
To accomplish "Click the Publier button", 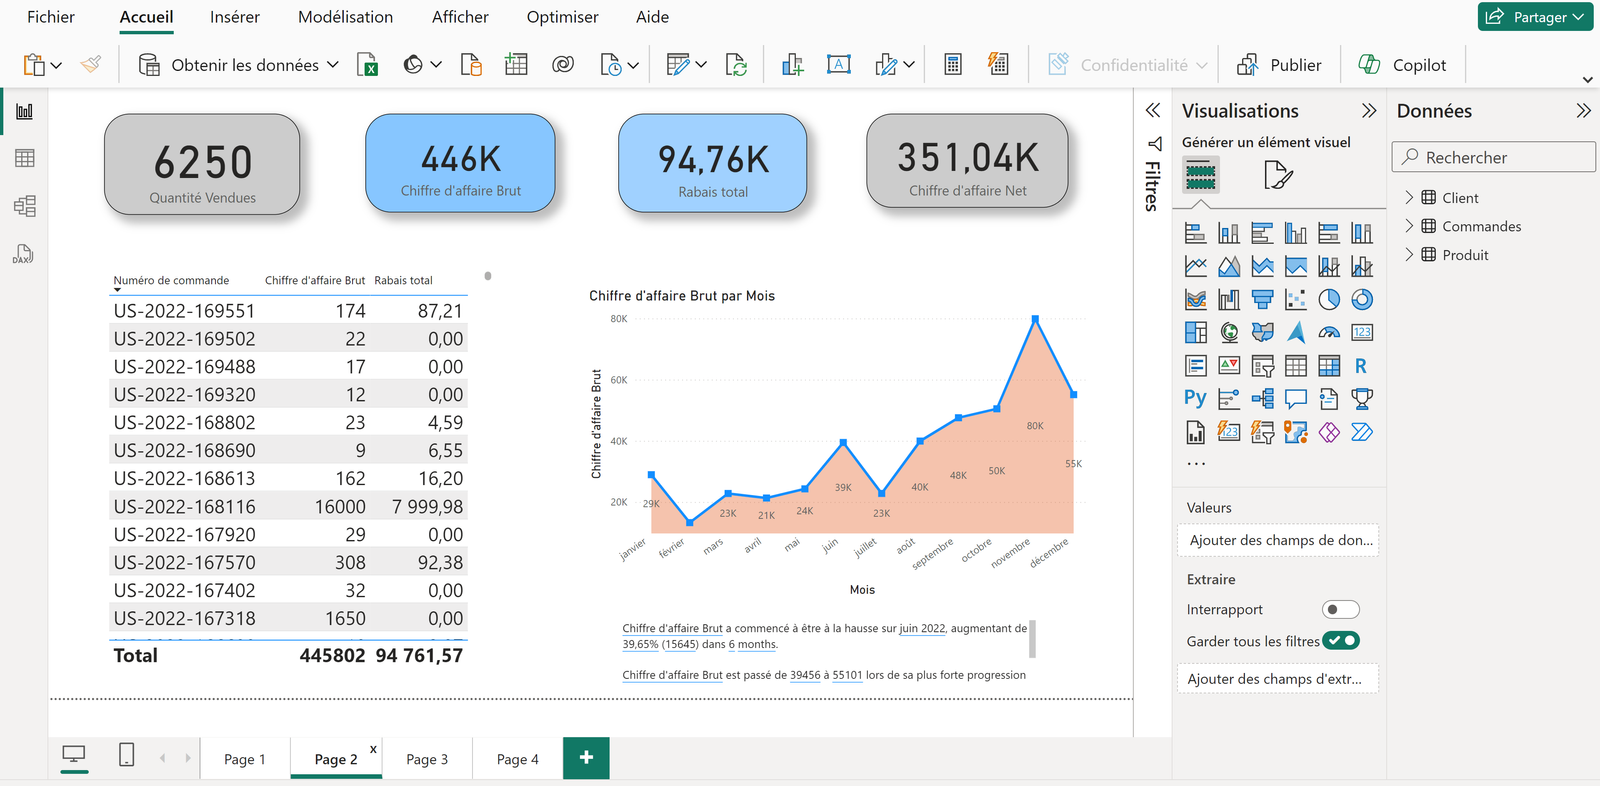I will (1279, 65).
